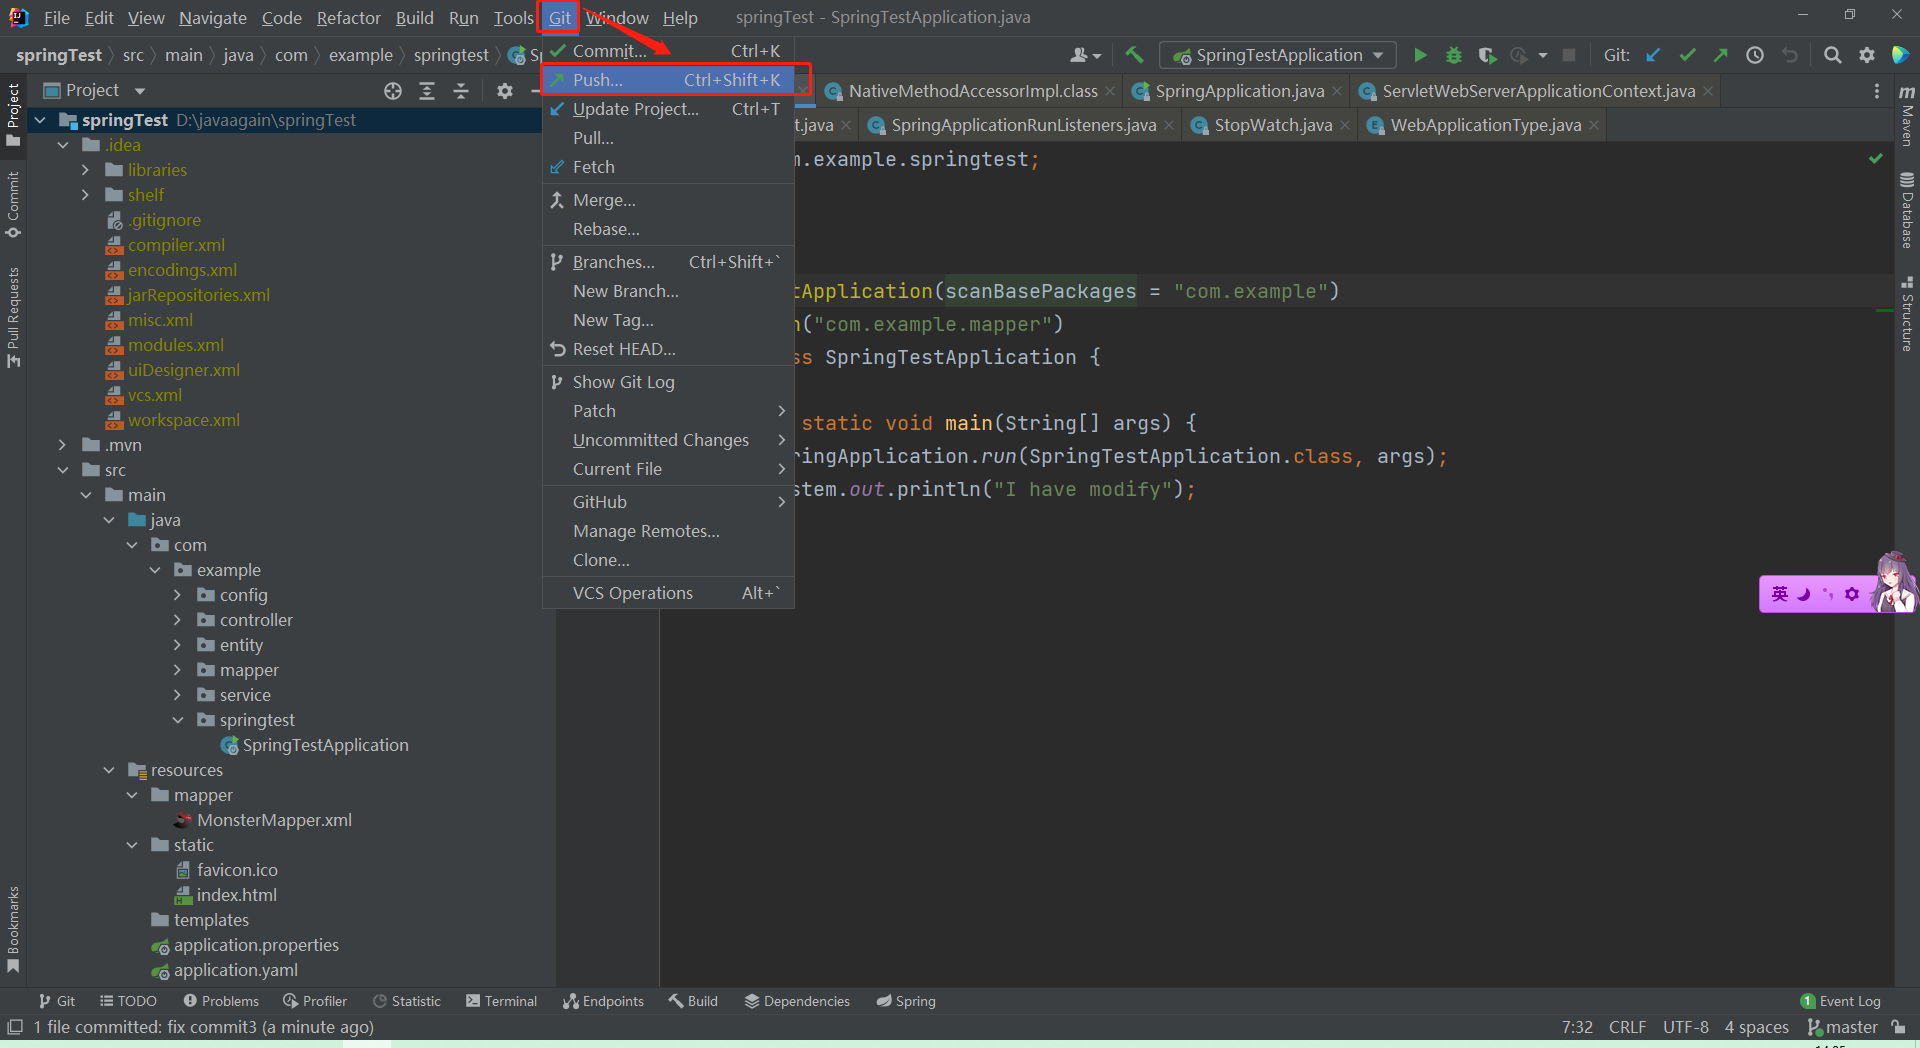This screenshot has width=1920, height=1048.
Task: Open the Terminal tool window
Action: 501,1001
